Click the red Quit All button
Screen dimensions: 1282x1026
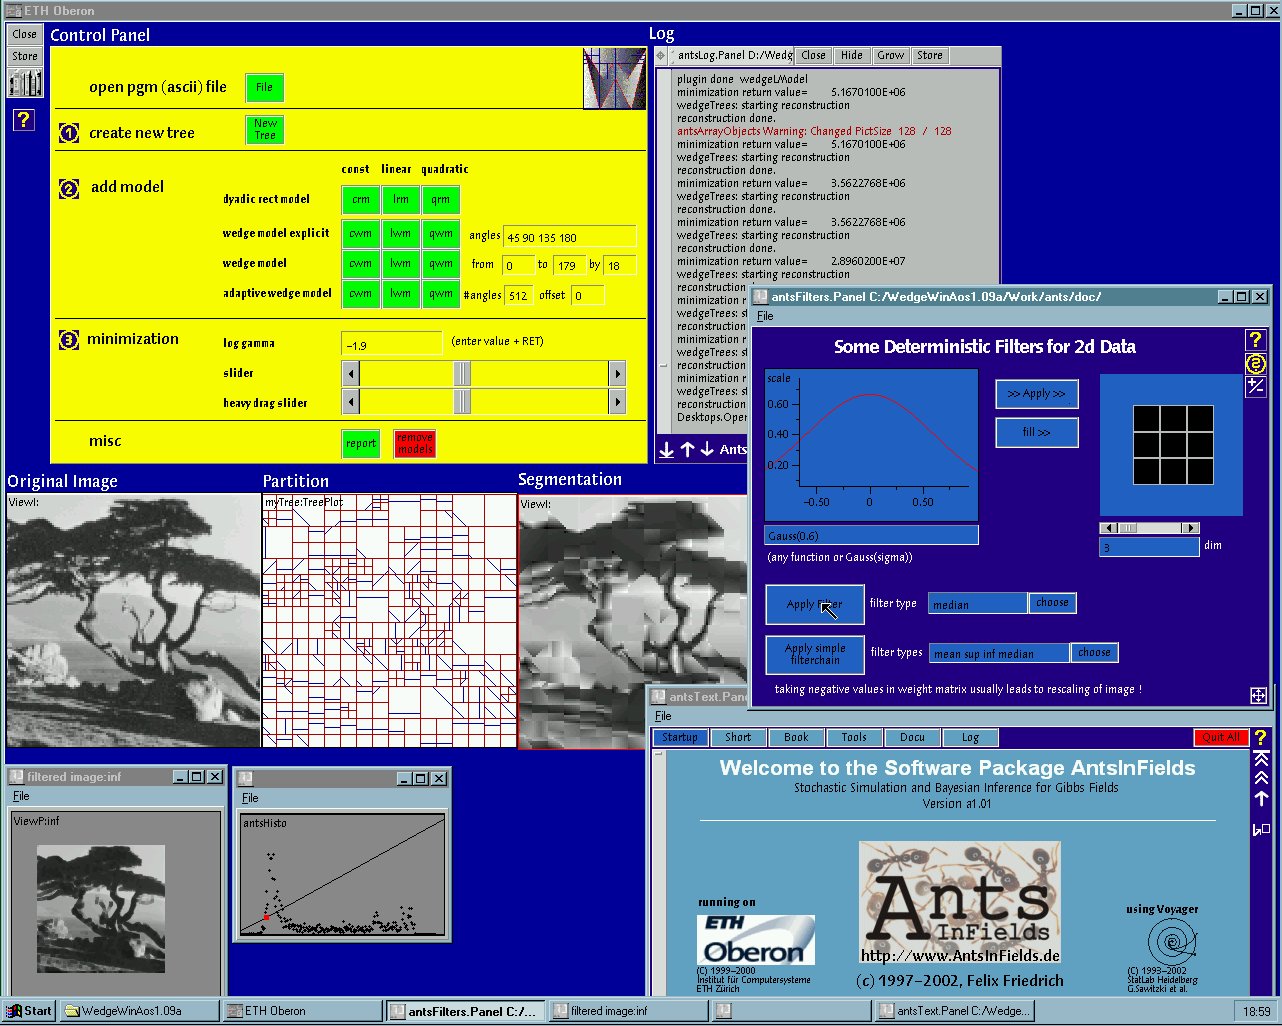coord(1221,738)
